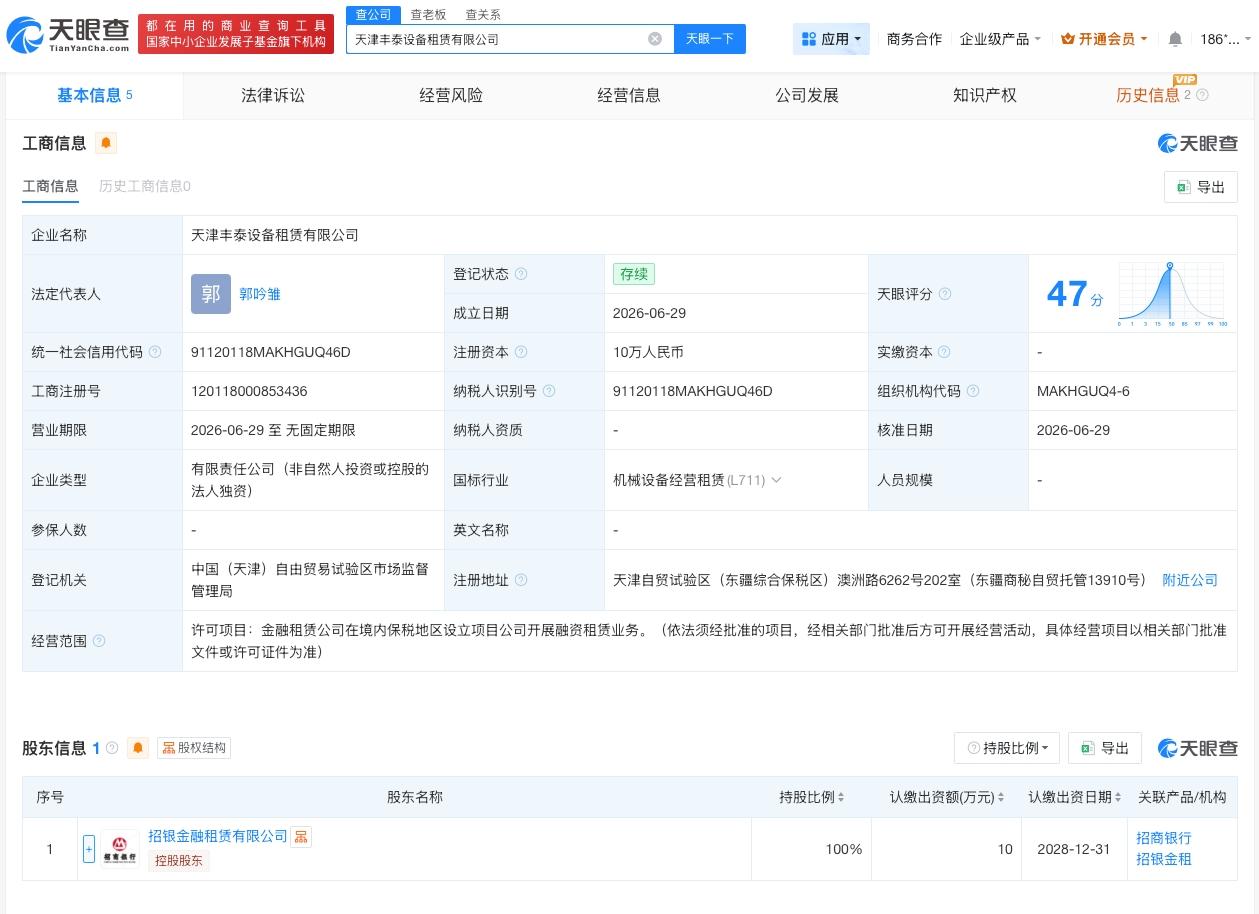
Task: Expand shareholder row with plus button
Action: tap(89, 849)
